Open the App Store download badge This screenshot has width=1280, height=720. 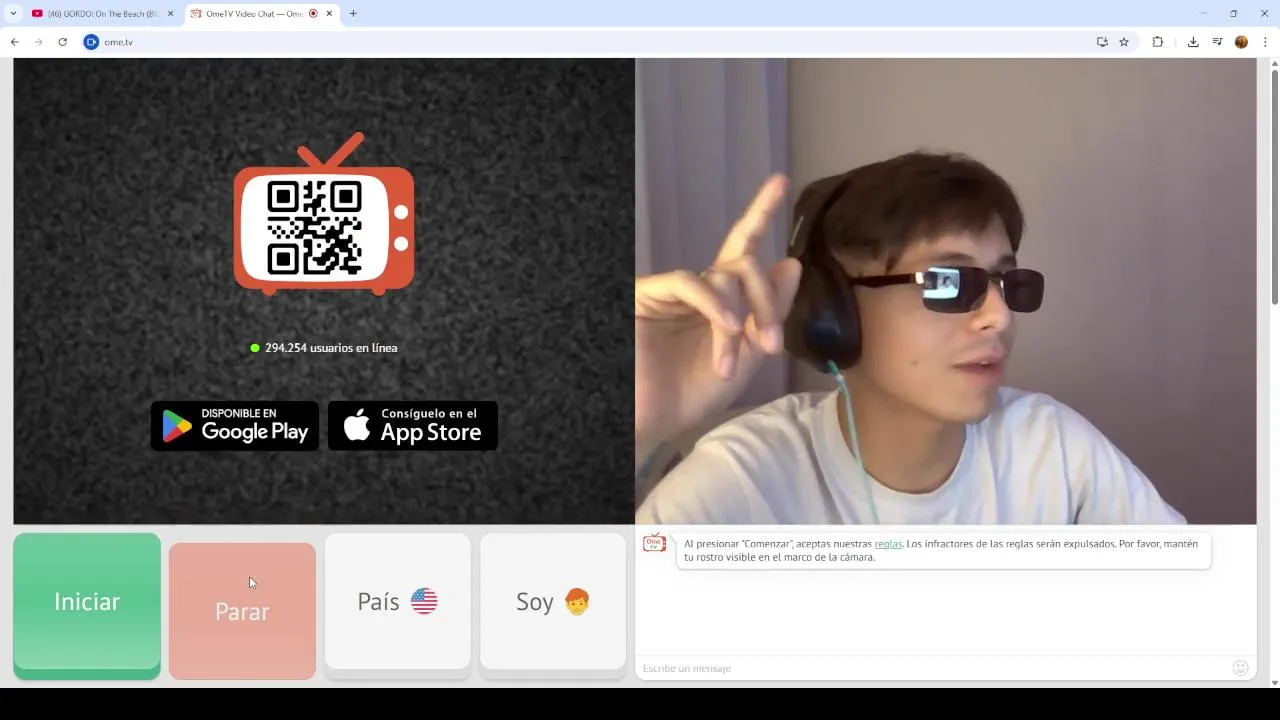click(x=413, y=426)
